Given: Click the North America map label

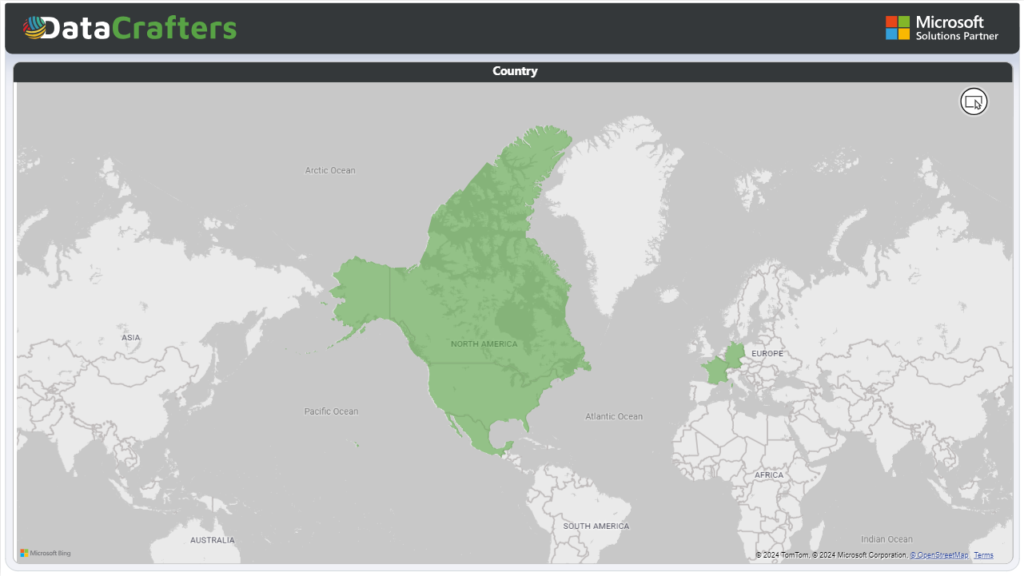Looking at the screenshot, I should (x=484, y=344).
